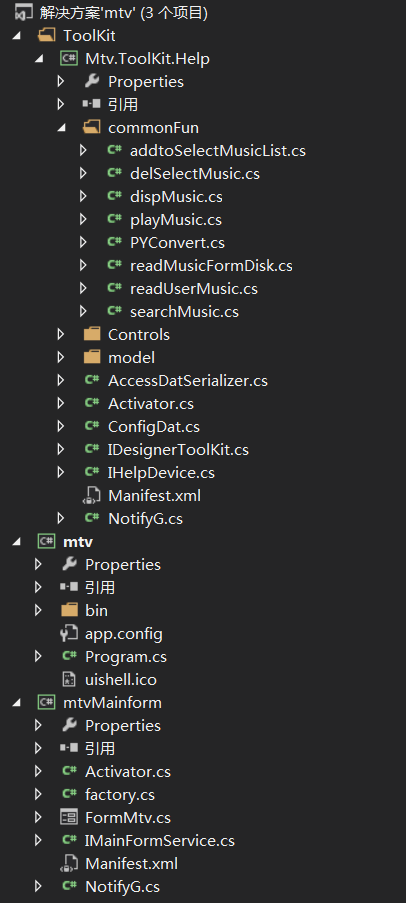Click the FormMtv.cs form icon
This screenshot has width=406, height=903.
pyautogui.click(x=69, y=817)
